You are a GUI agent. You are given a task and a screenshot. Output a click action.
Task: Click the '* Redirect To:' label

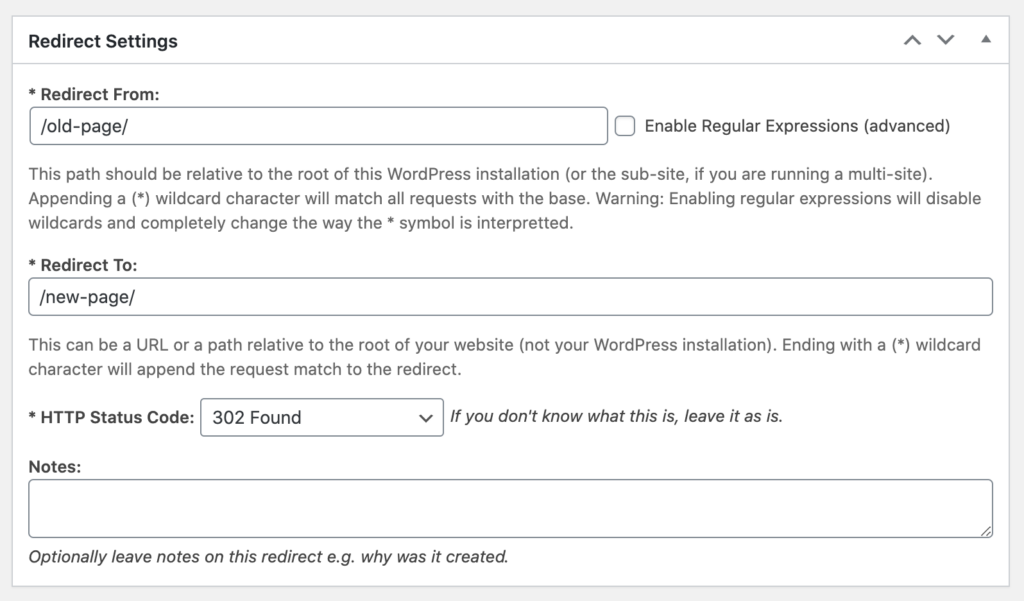(83, 265)
